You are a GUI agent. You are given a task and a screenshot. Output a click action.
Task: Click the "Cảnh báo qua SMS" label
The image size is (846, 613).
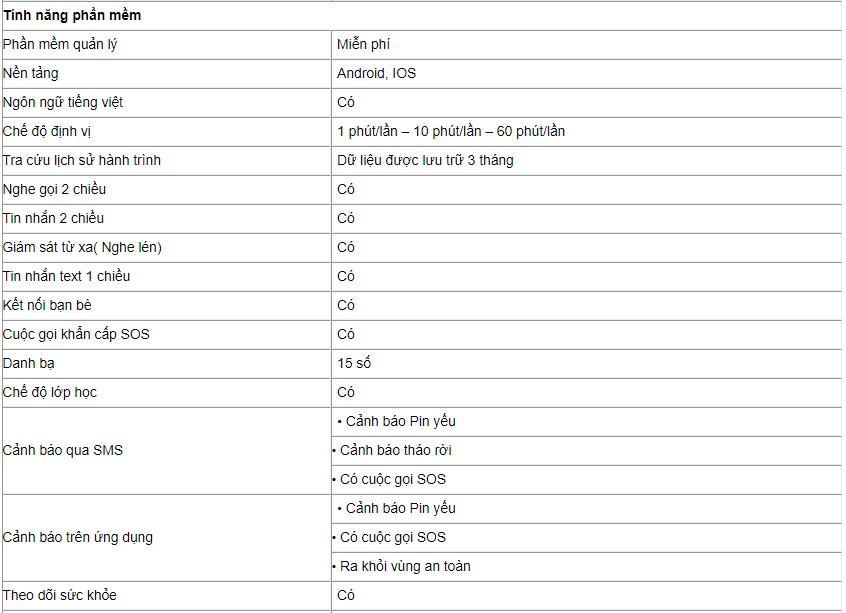(63, 450)
